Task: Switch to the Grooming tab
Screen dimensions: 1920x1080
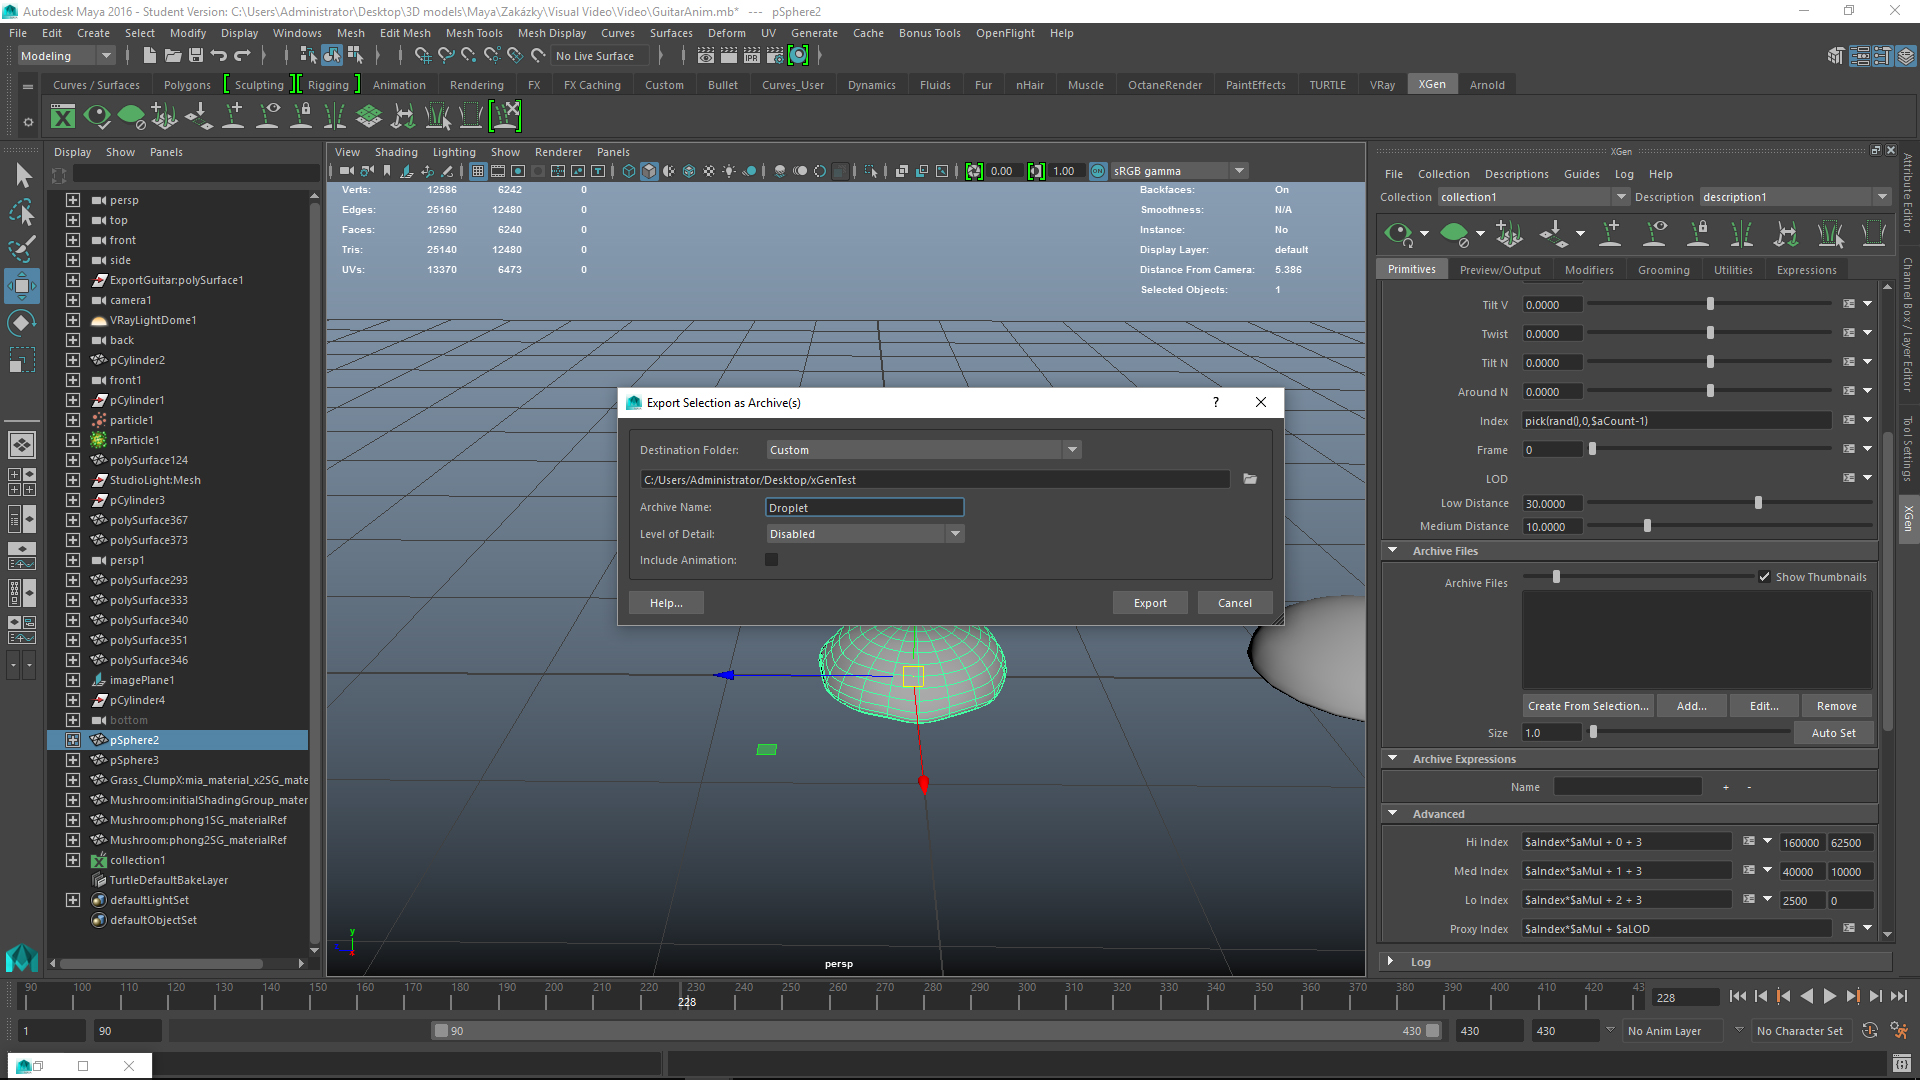Action: [x=1663, y=270]
